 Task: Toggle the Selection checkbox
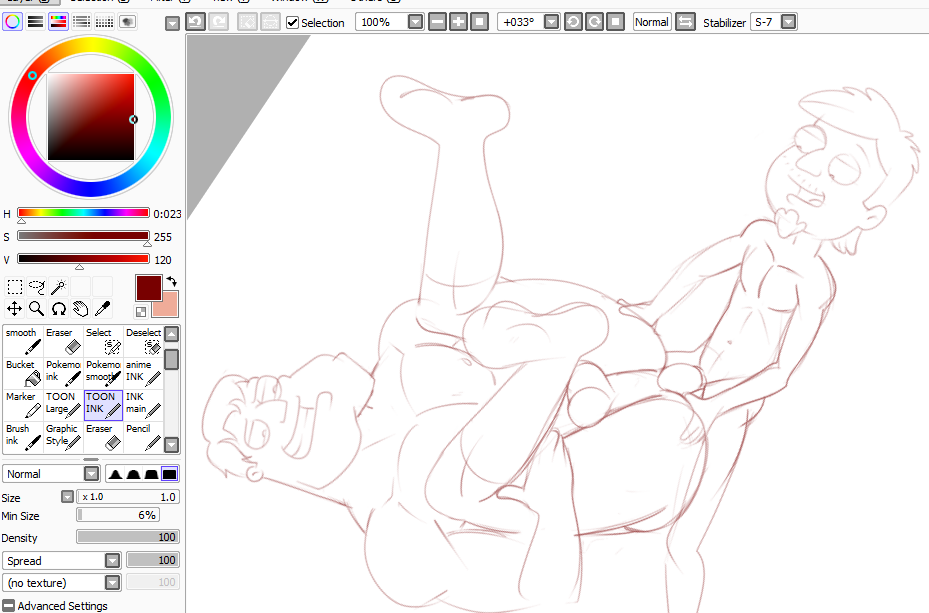(x=293, y=22)
